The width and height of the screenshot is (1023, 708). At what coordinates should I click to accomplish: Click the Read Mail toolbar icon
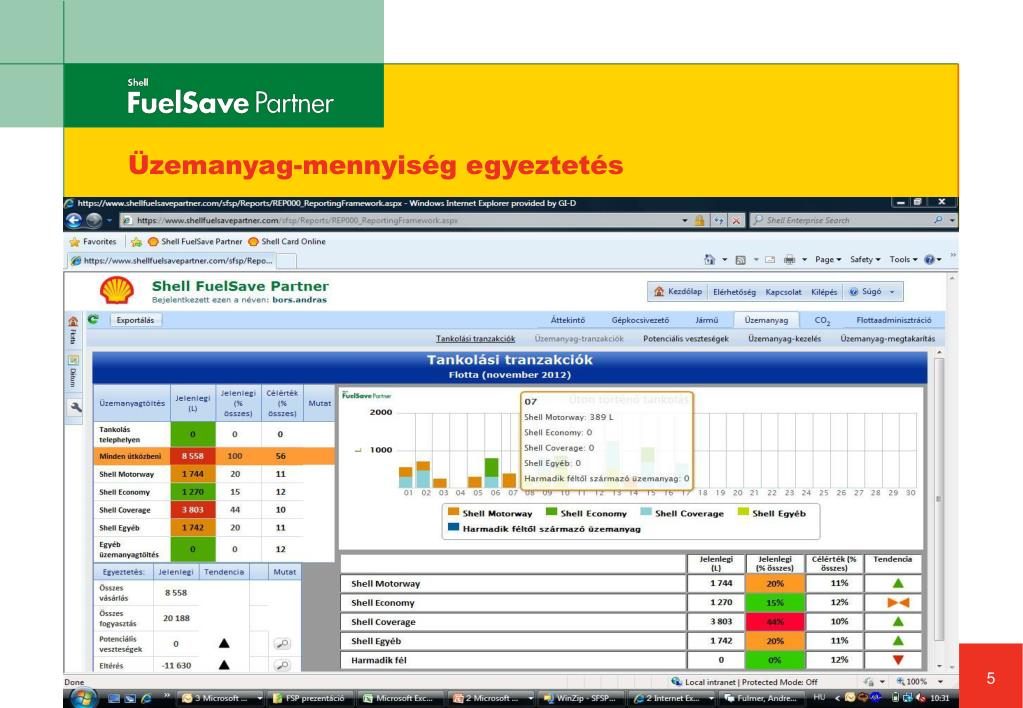770,260
